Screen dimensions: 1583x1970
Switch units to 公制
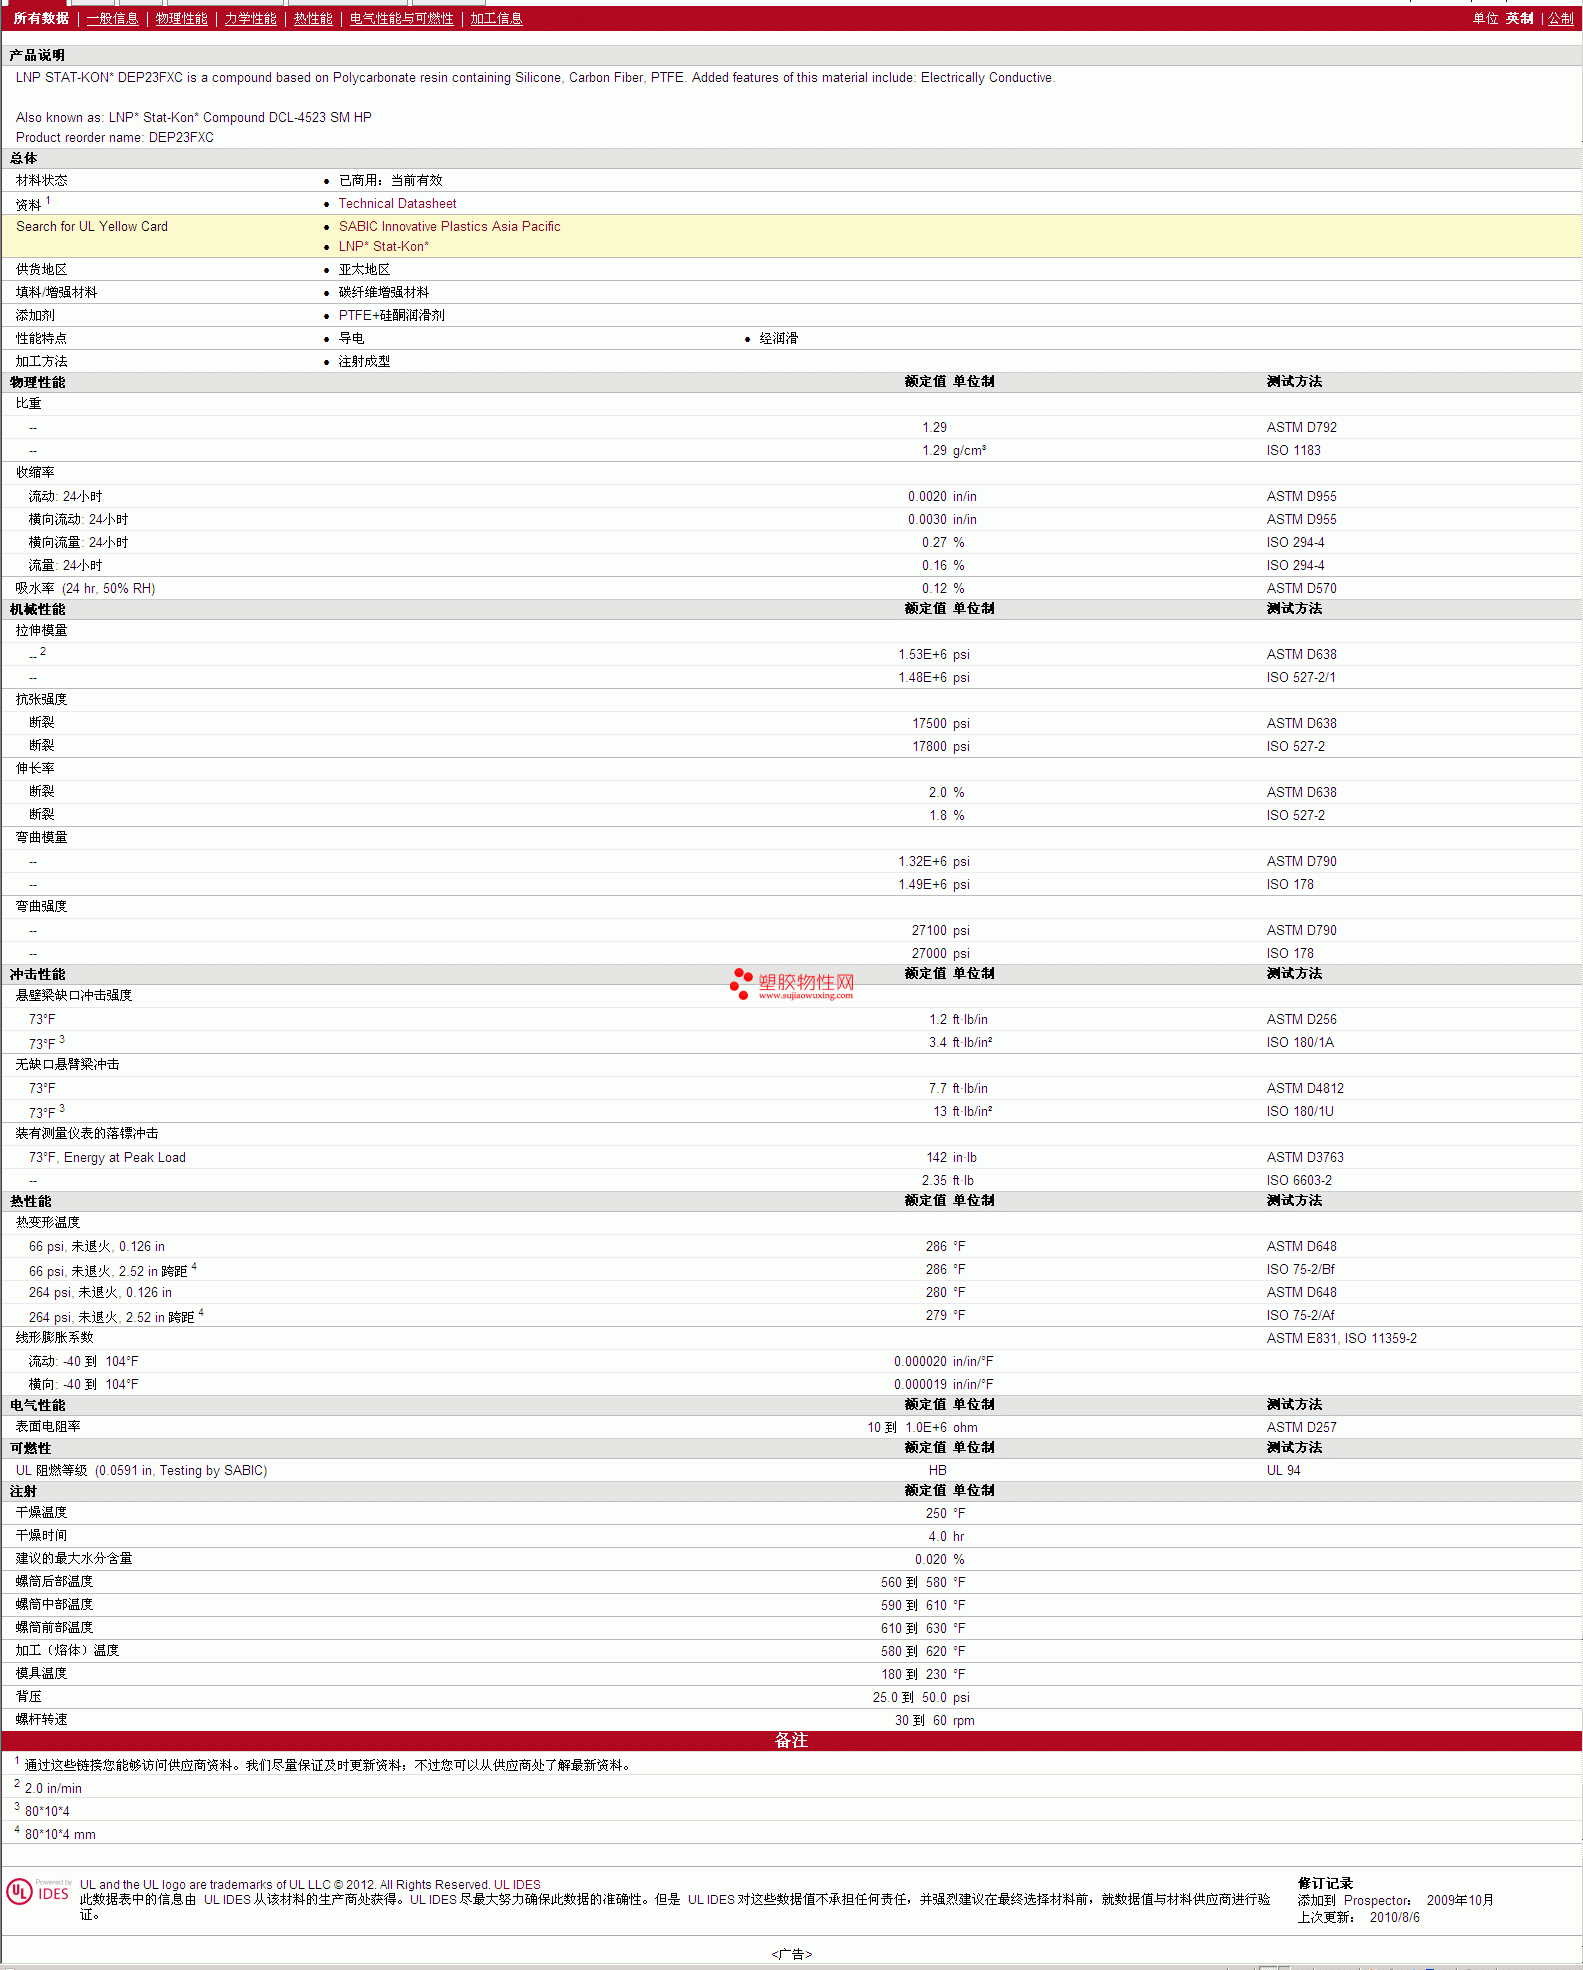[x=1561, y=19]
